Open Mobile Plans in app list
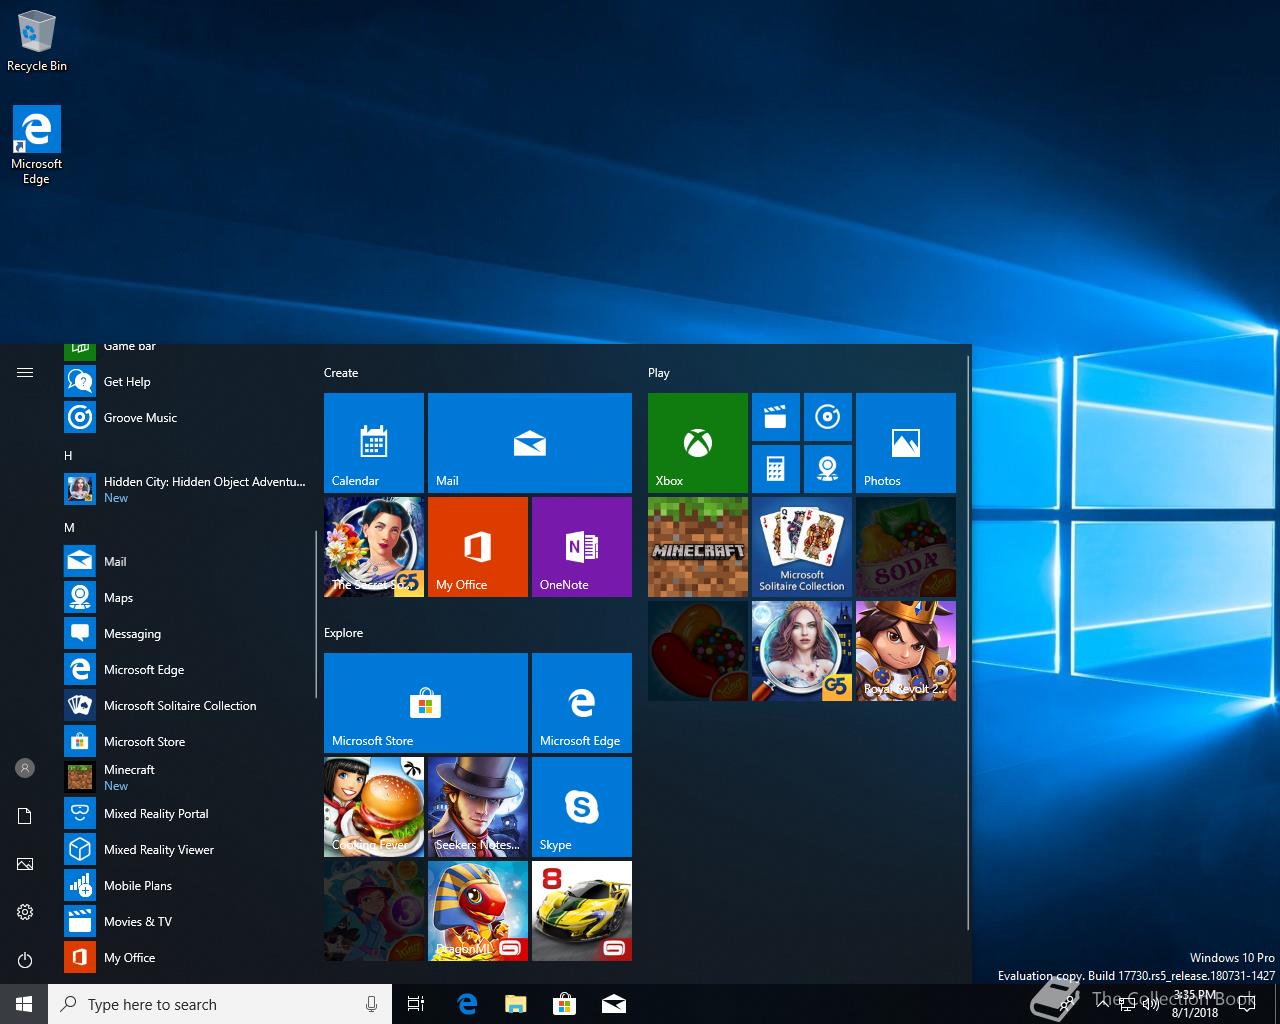The height and width of the screenshot is (1024, 1280). pyautogui.click(x=186, y=885)
